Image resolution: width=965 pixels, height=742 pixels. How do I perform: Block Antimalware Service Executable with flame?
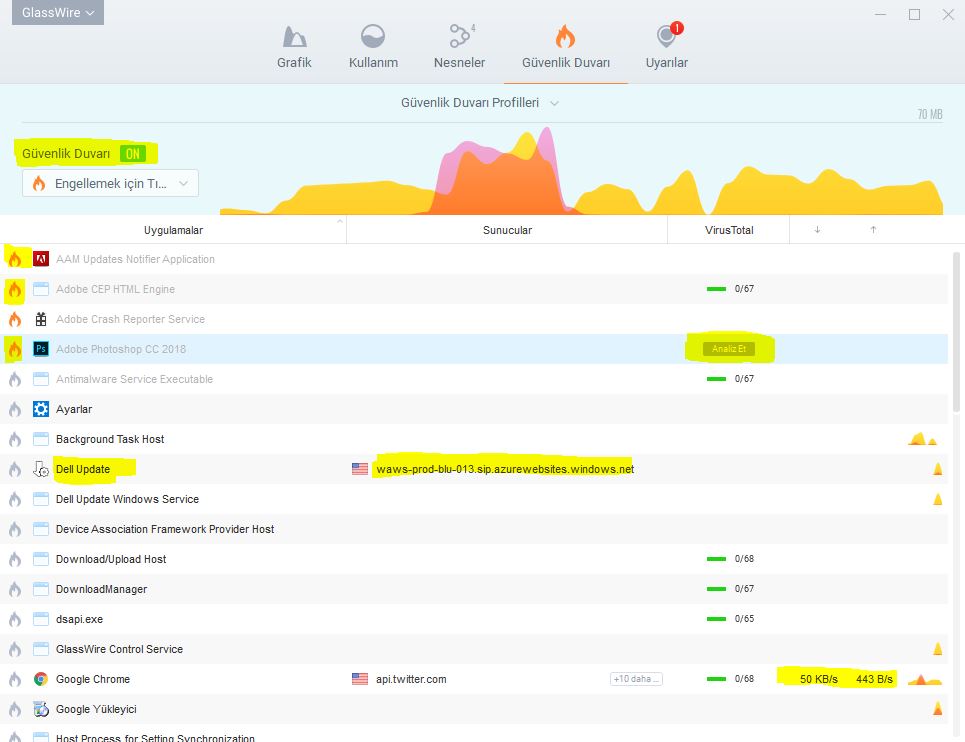pyautogui.click(x=15, y=379)
